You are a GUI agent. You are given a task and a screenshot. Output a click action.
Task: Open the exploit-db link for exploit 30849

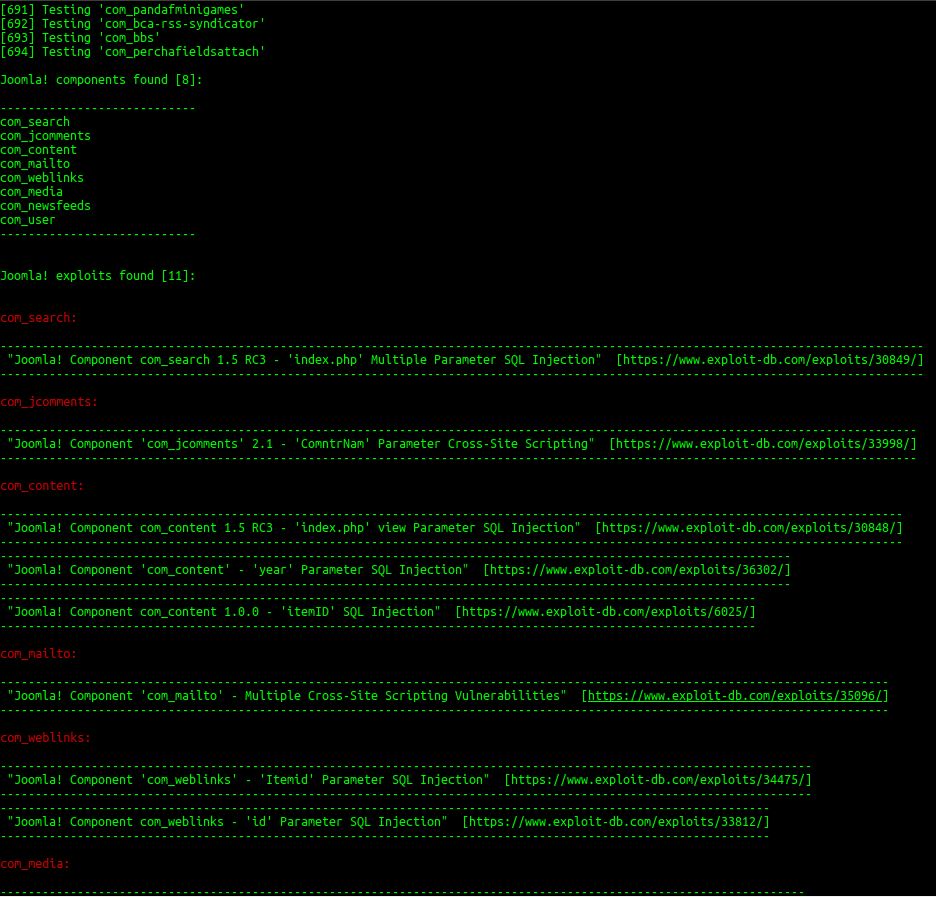pyautogui.click(x=769, y=360)
